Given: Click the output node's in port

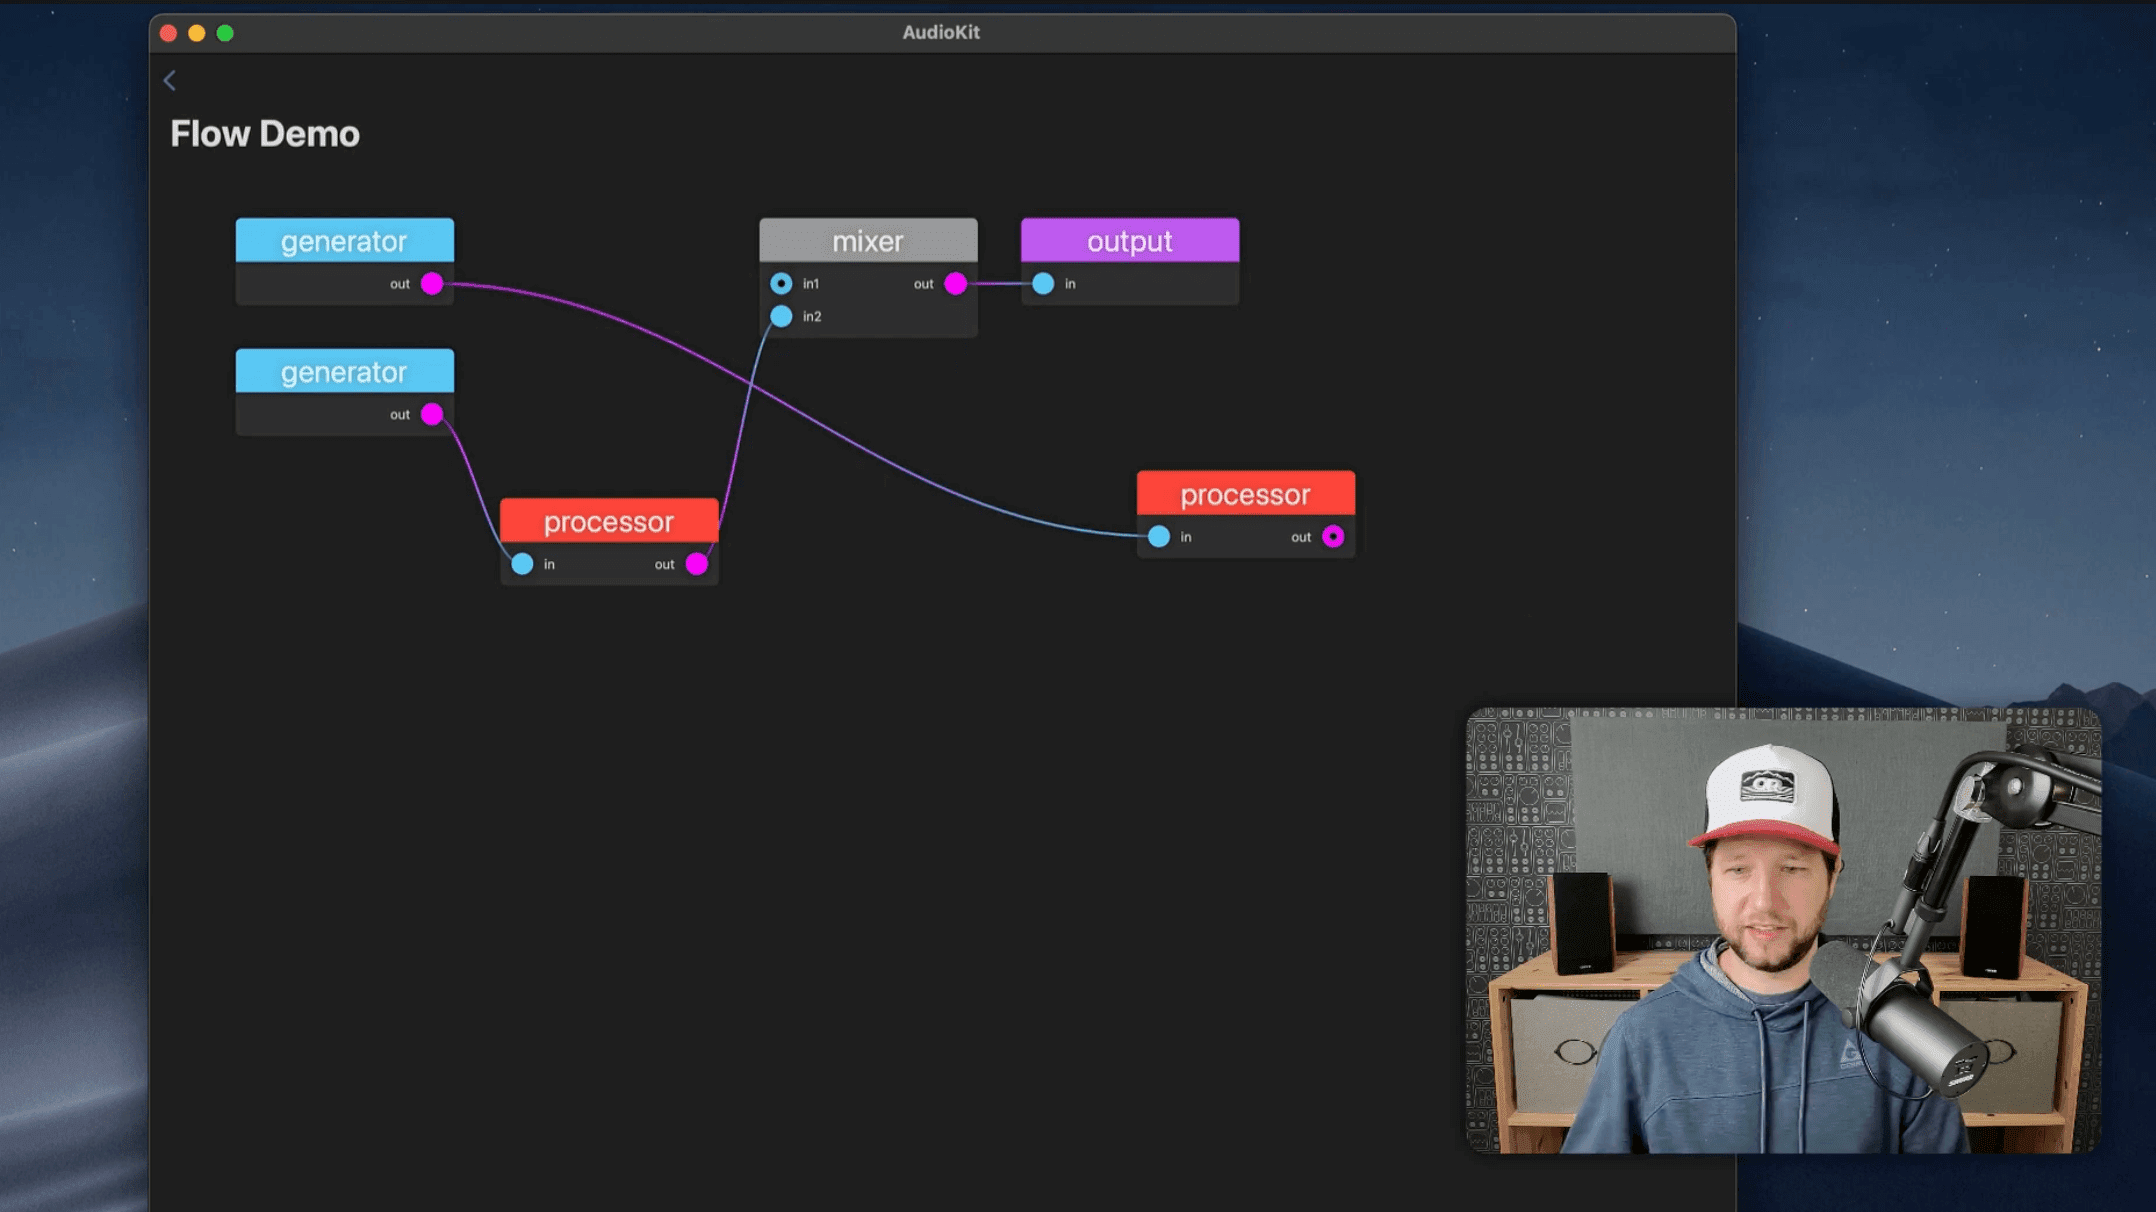Looking at the screenshot, I should pyautogui.click(x=1043, y=284).
